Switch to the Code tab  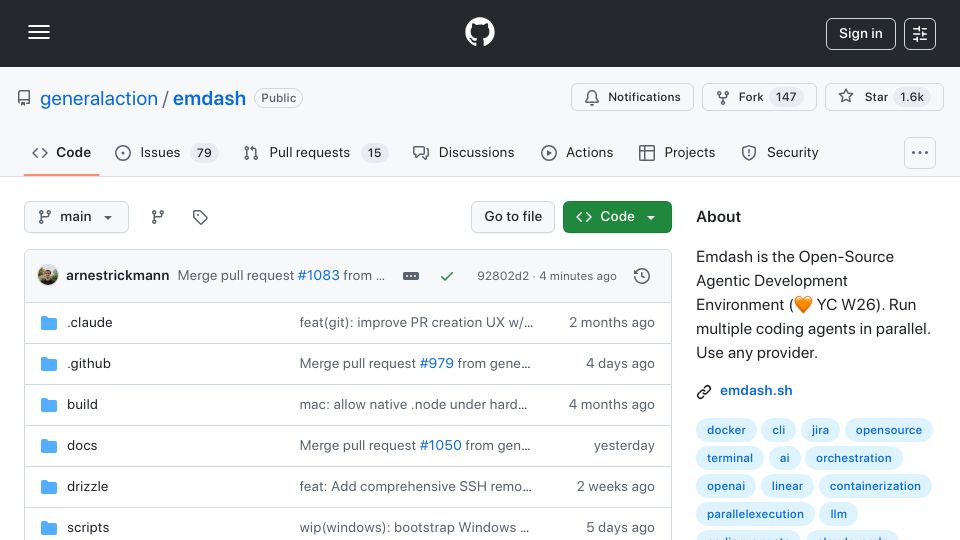coord(61,152)
